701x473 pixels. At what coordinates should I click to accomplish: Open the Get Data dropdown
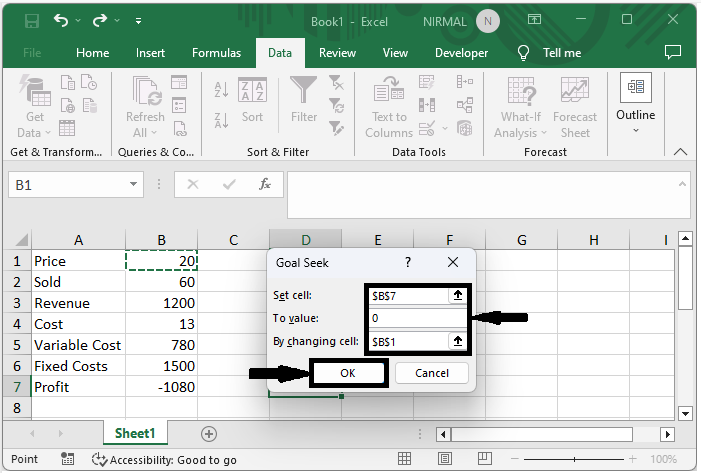tap(34, 107)
